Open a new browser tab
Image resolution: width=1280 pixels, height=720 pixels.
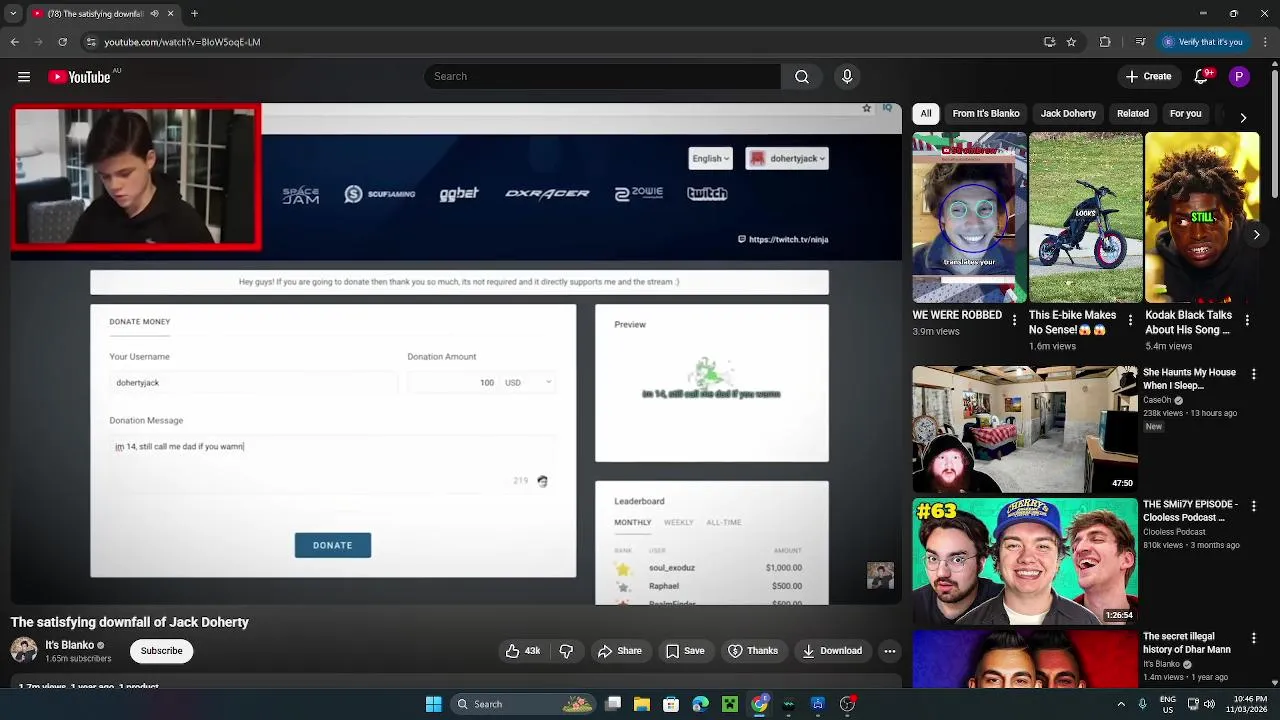pyautogui.click(x=194, y=14)
